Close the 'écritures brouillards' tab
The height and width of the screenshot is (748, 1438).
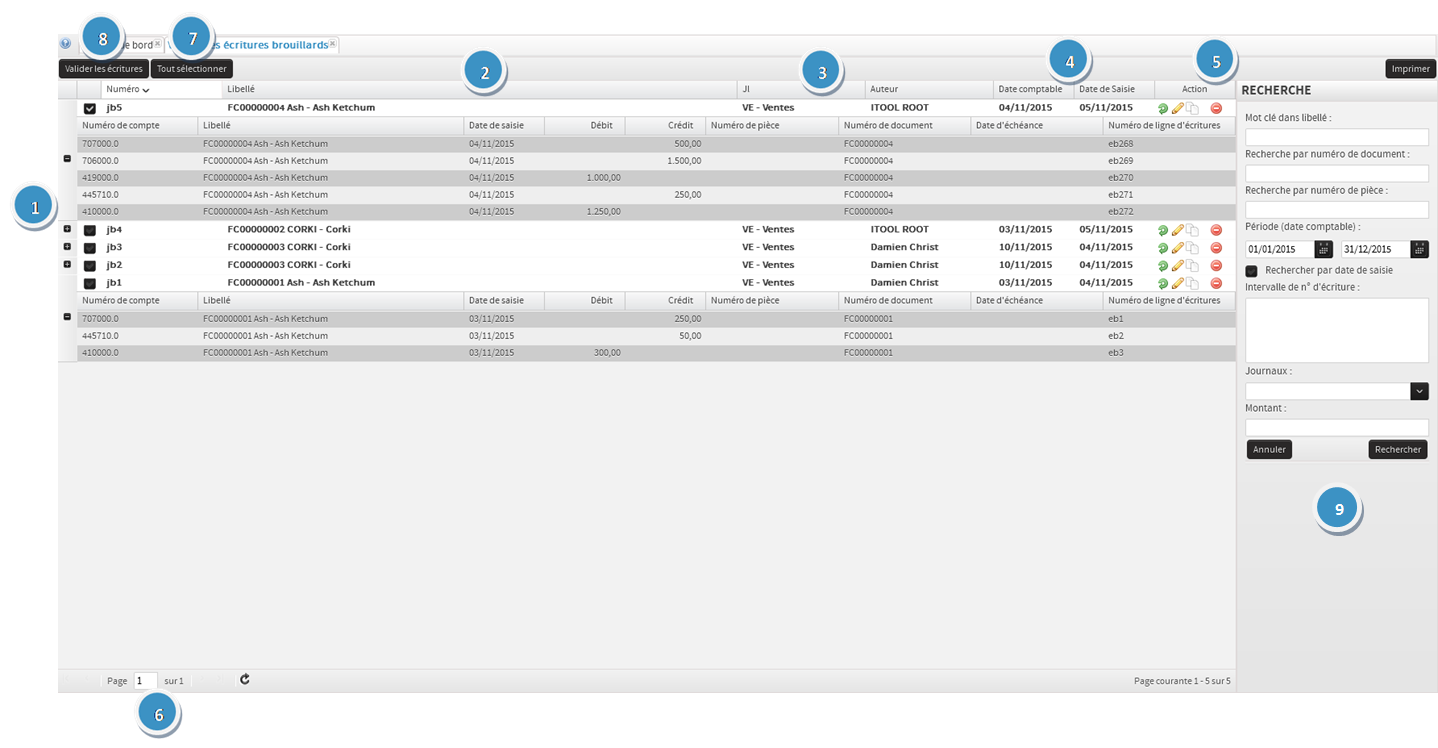coord(333,44)
